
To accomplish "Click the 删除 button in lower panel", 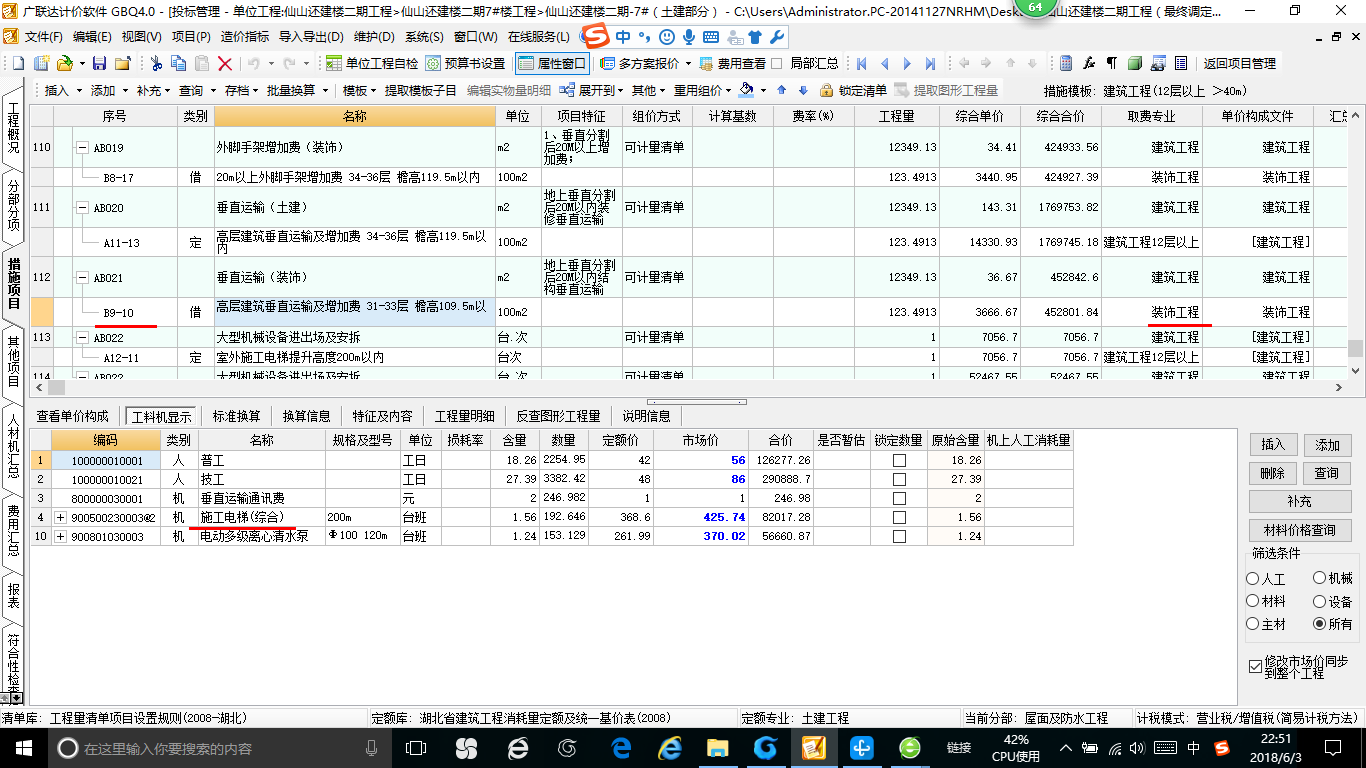I will [1272, 473].
